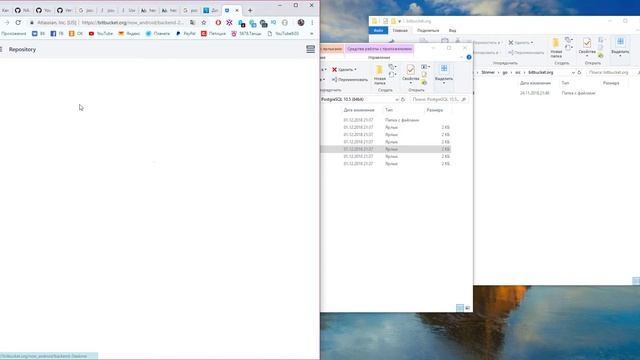Screen dimensions: 640x360
Task: Open Chrome's three-dot menu
Action: coord(312,22)
